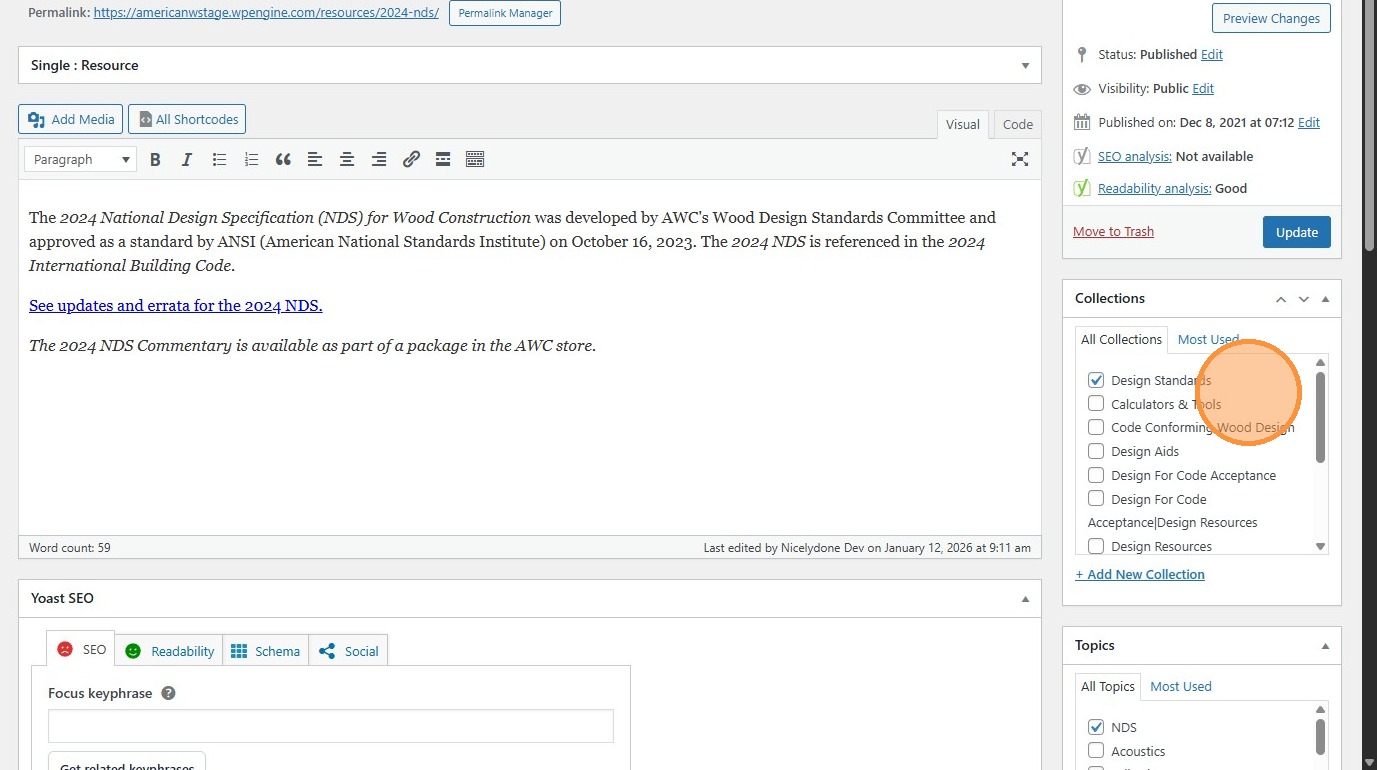Apply blockquote formatting
Screen dimensions: 1377x770
pyautogui.click(x=283, y=159)
